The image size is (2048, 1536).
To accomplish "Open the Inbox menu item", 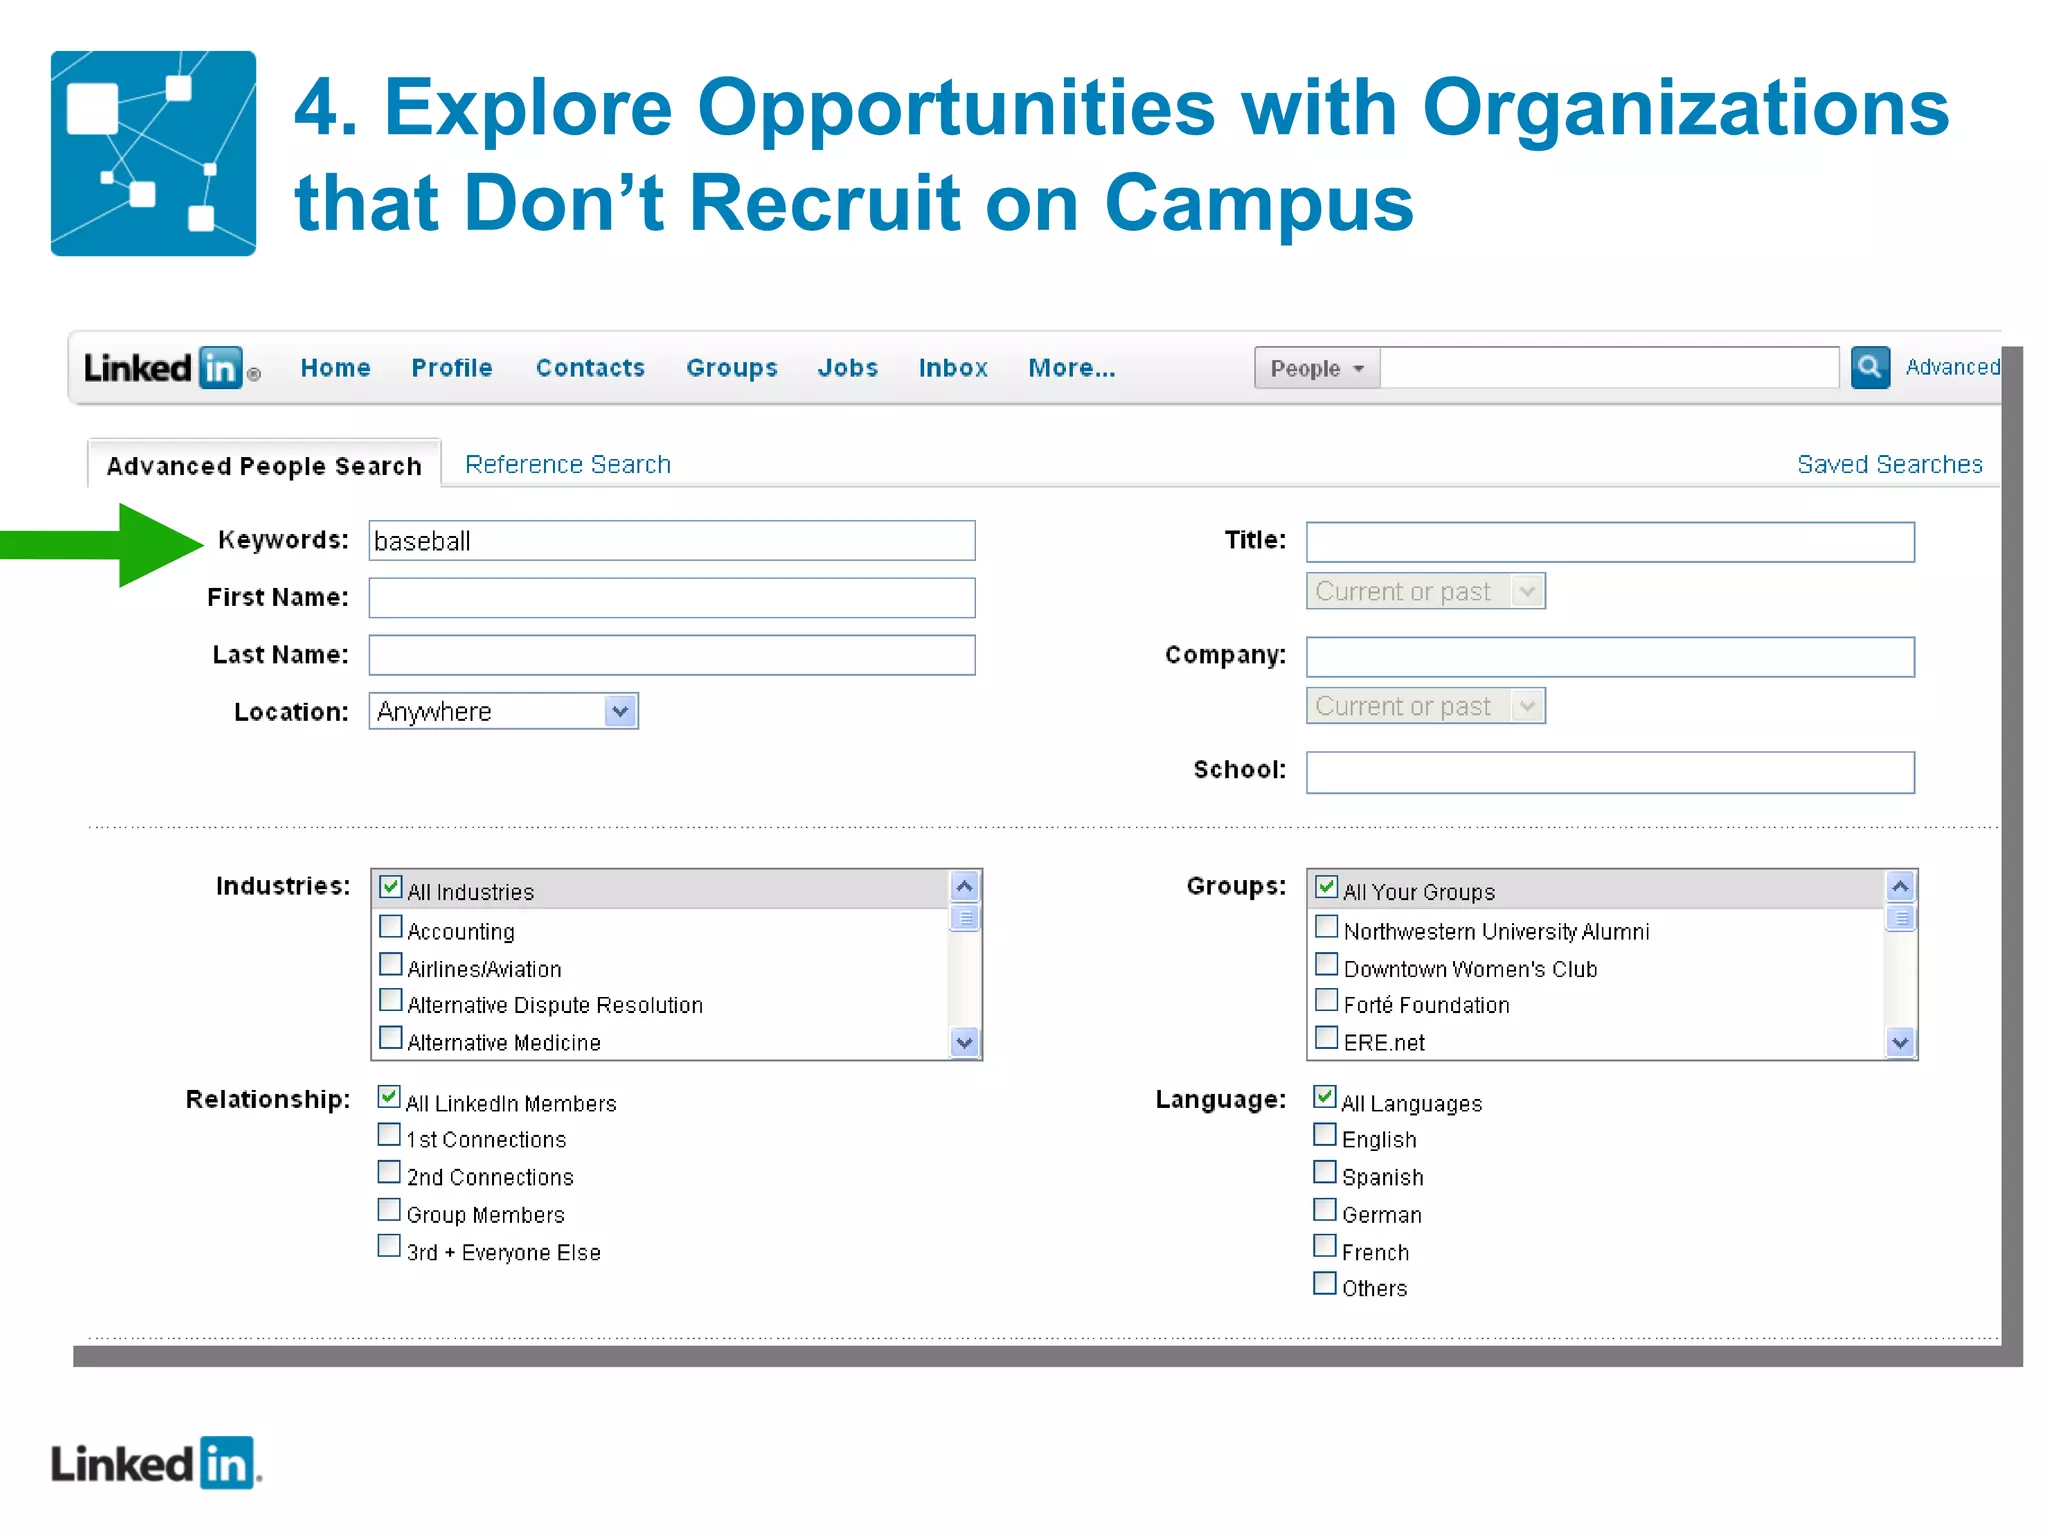I will (953, 368).
